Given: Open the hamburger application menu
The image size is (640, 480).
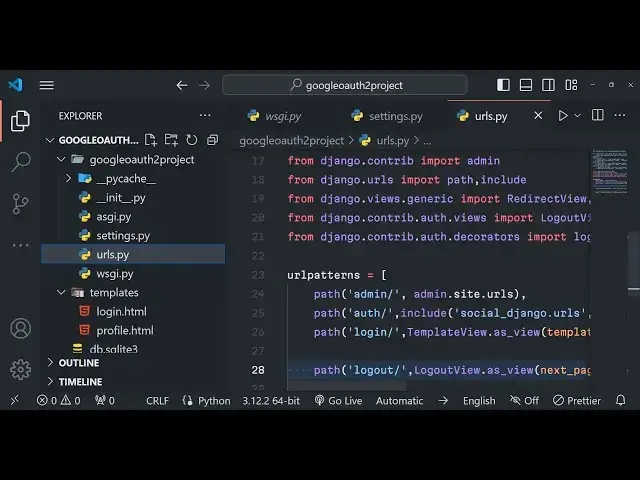Looking at the screenshot, I should pyautogui.click(x=47, y=85).
